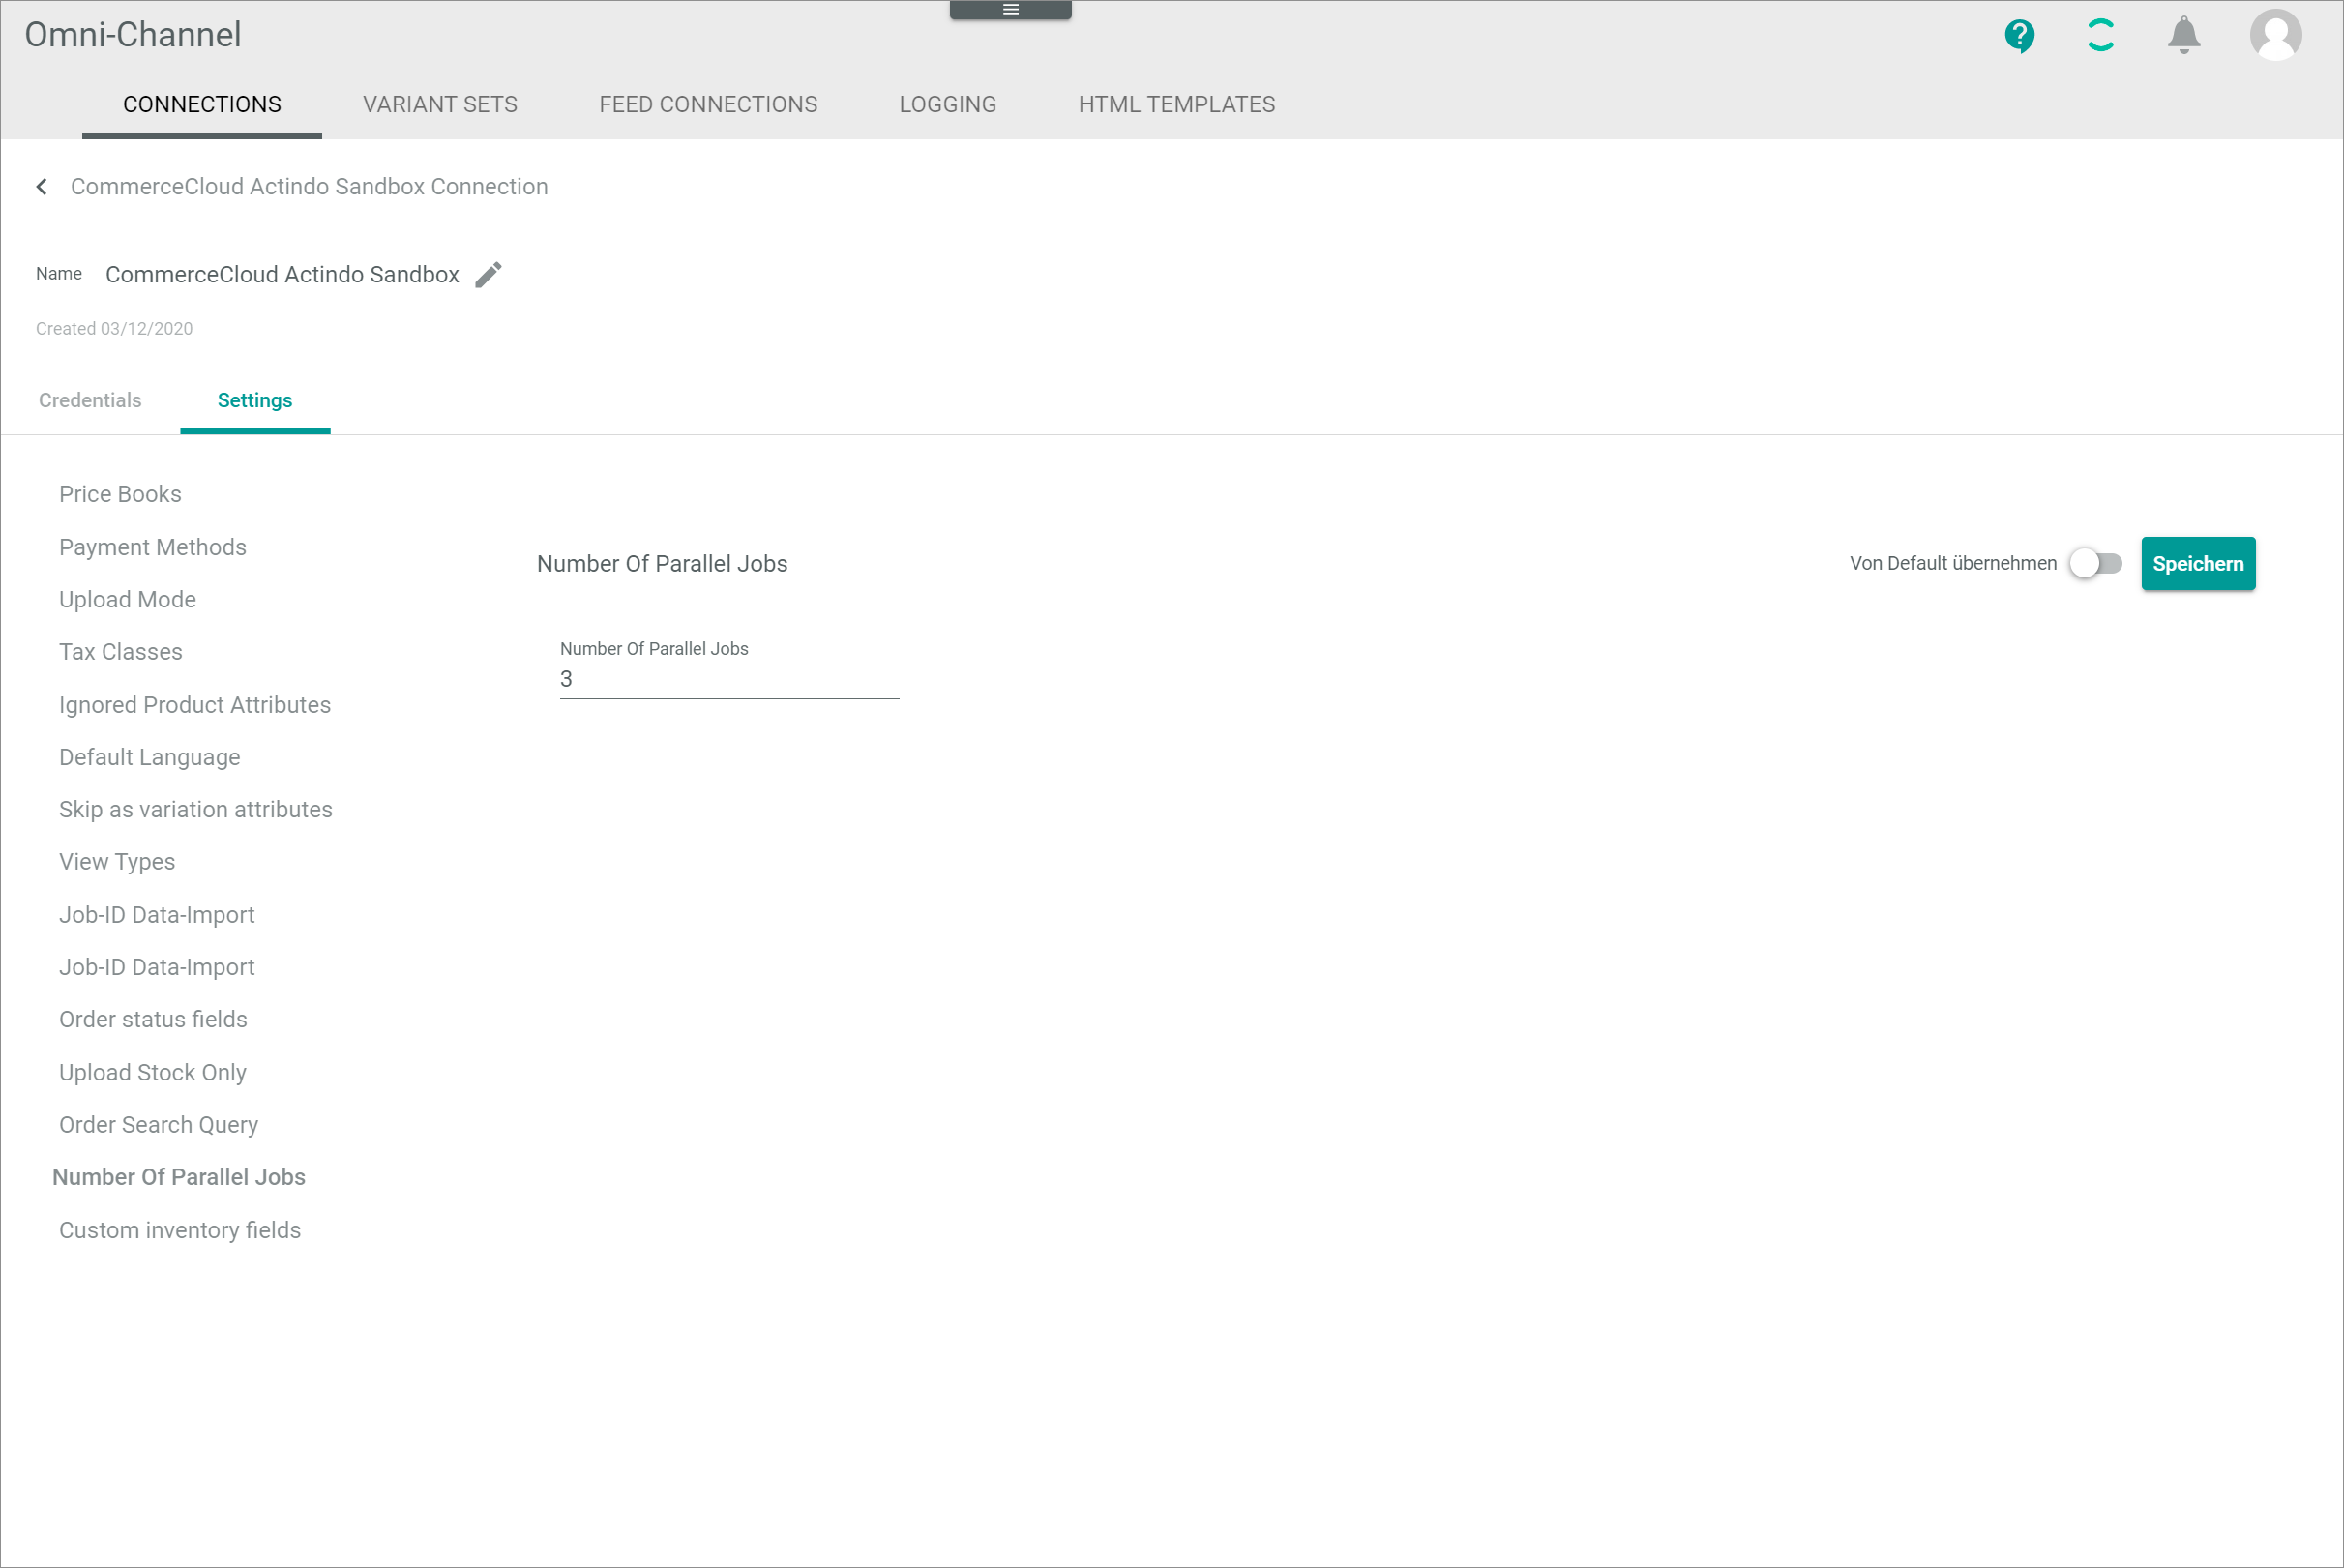
Task: Select Upload Mode setting
Action: [x=127, y=599]
